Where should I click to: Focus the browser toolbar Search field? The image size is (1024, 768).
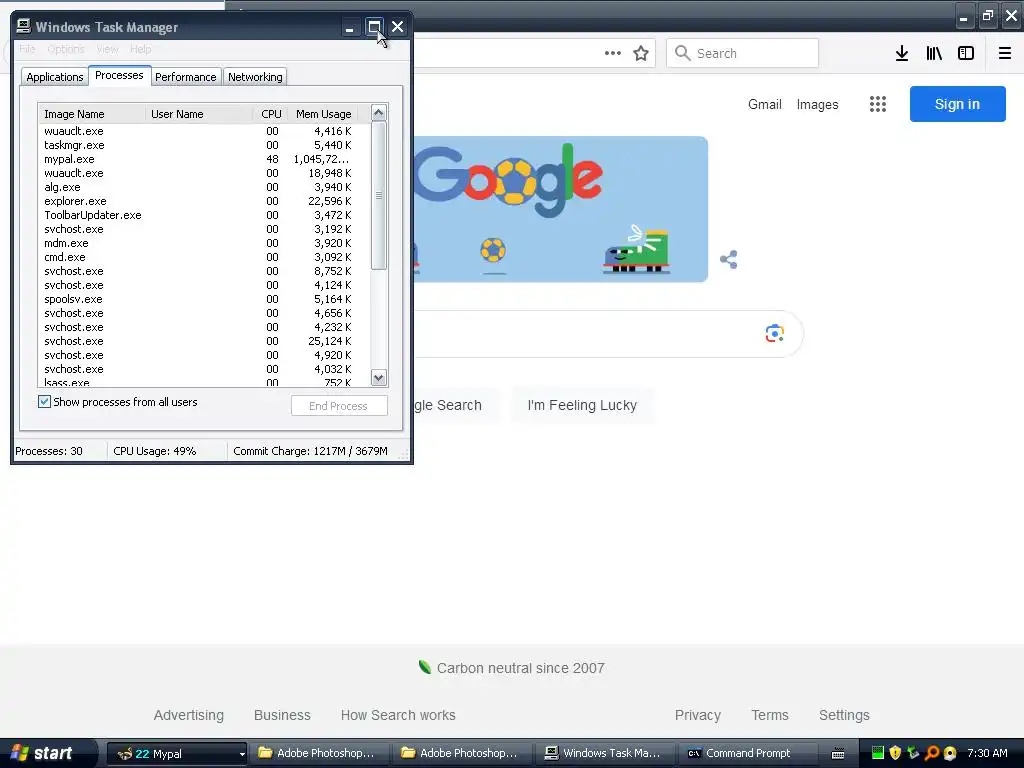tap(743, 53)
